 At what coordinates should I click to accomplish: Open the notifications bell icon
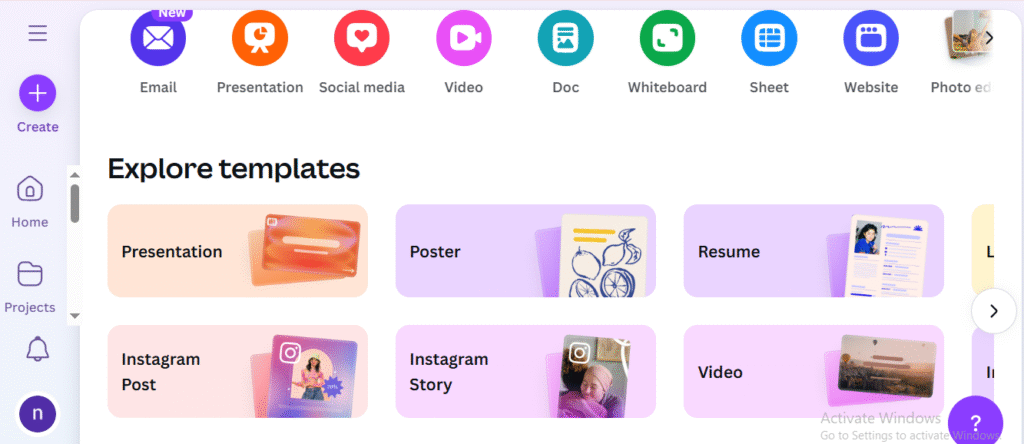point(38,348)
